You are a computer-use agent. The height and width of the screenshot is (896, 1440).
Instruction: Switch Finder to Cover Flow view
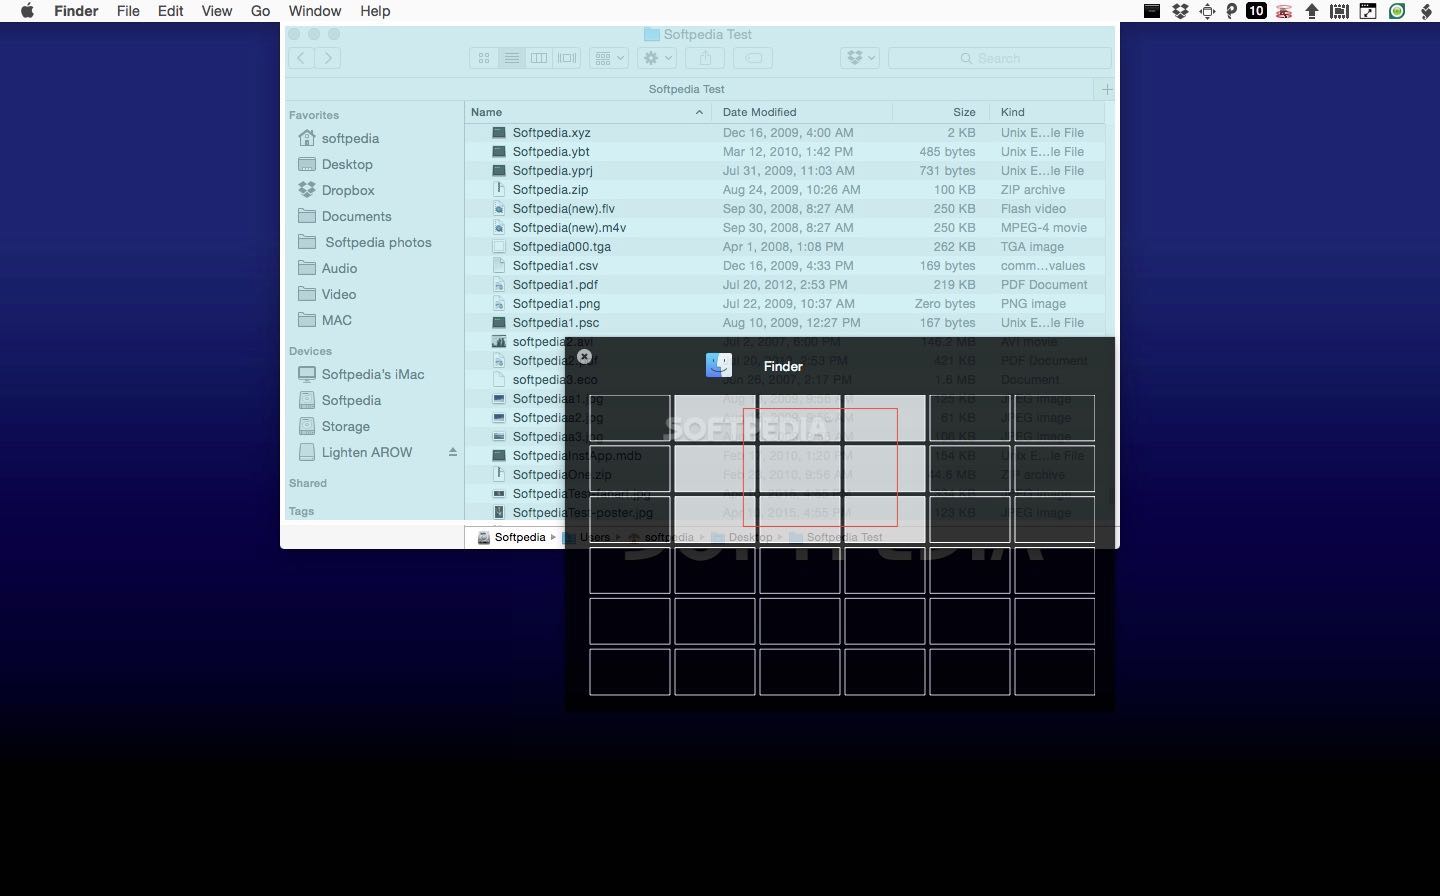[x=567, y=58]
